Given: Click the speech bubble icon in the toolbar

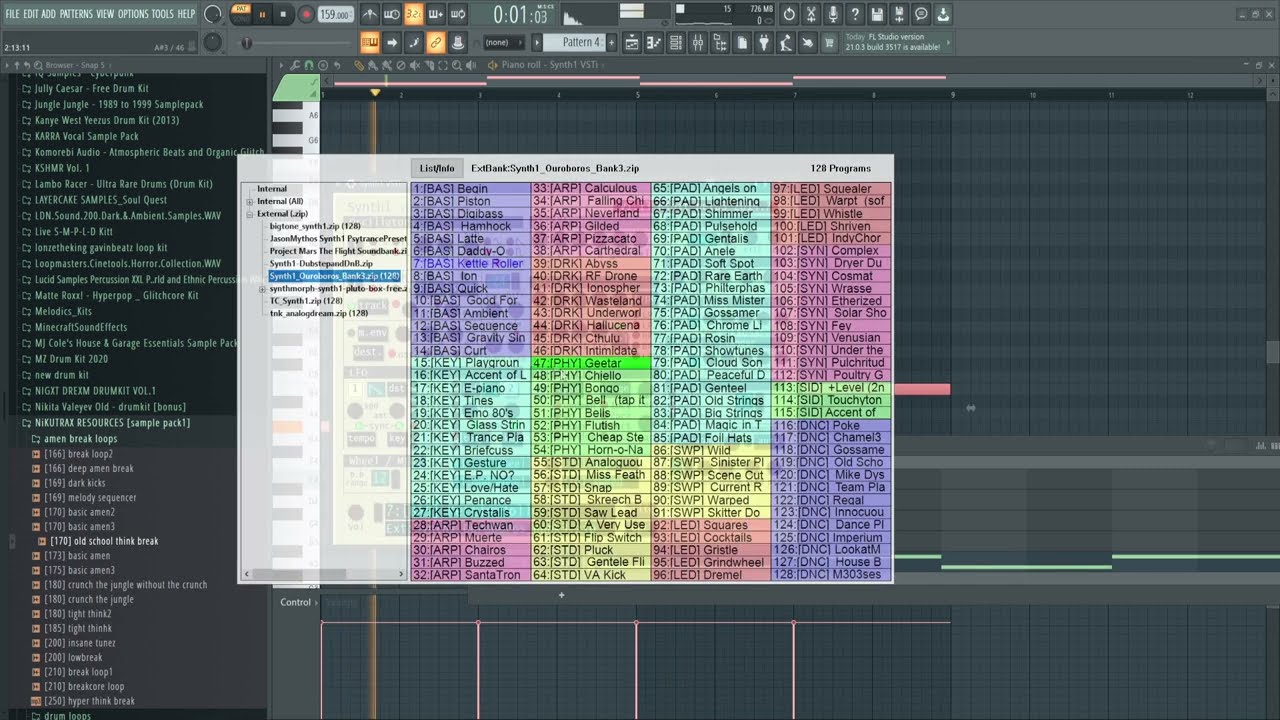Looking at the screenshot, I should (x=921, y=15).
